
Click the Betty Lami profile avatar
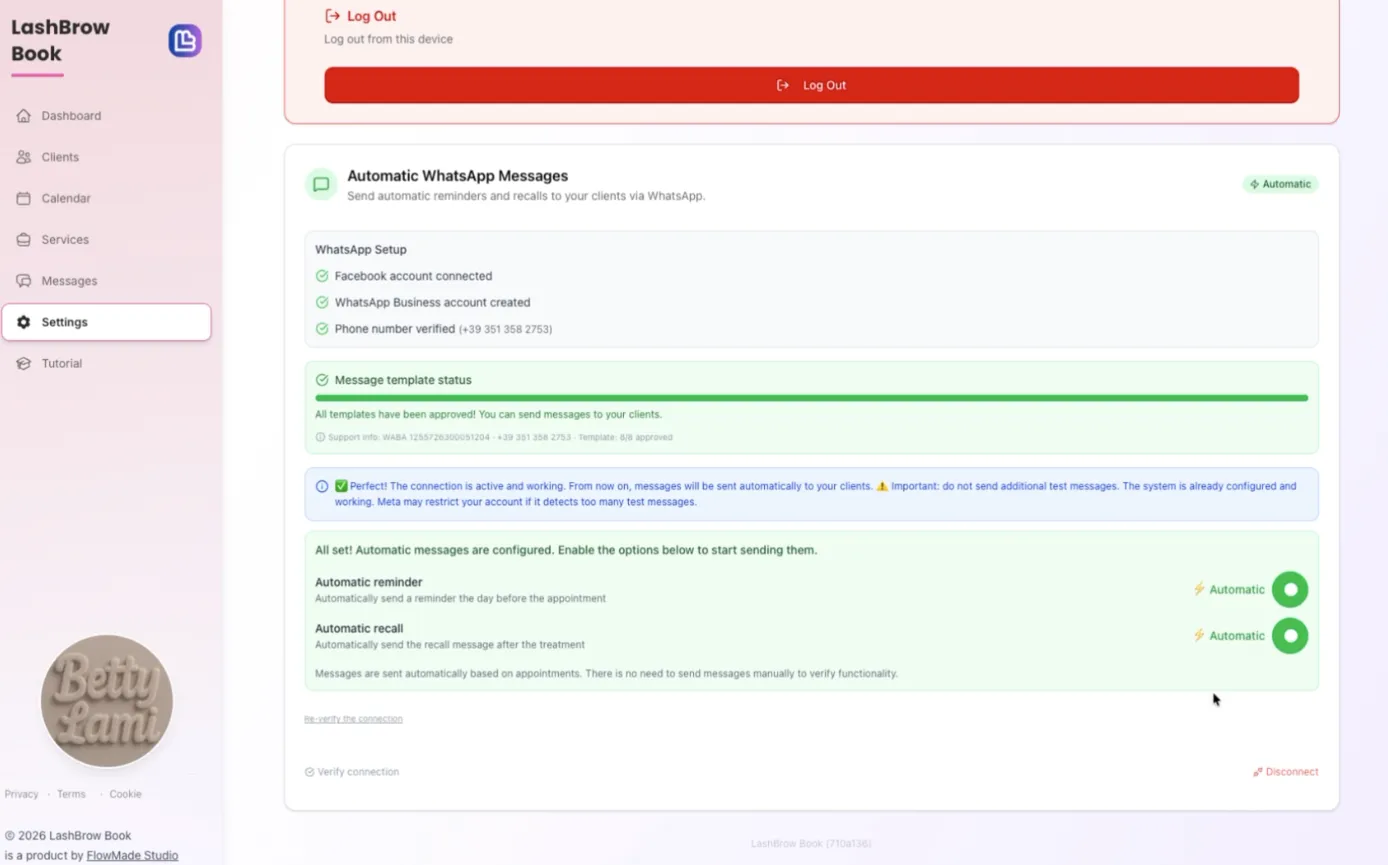[x=107, y=701]
